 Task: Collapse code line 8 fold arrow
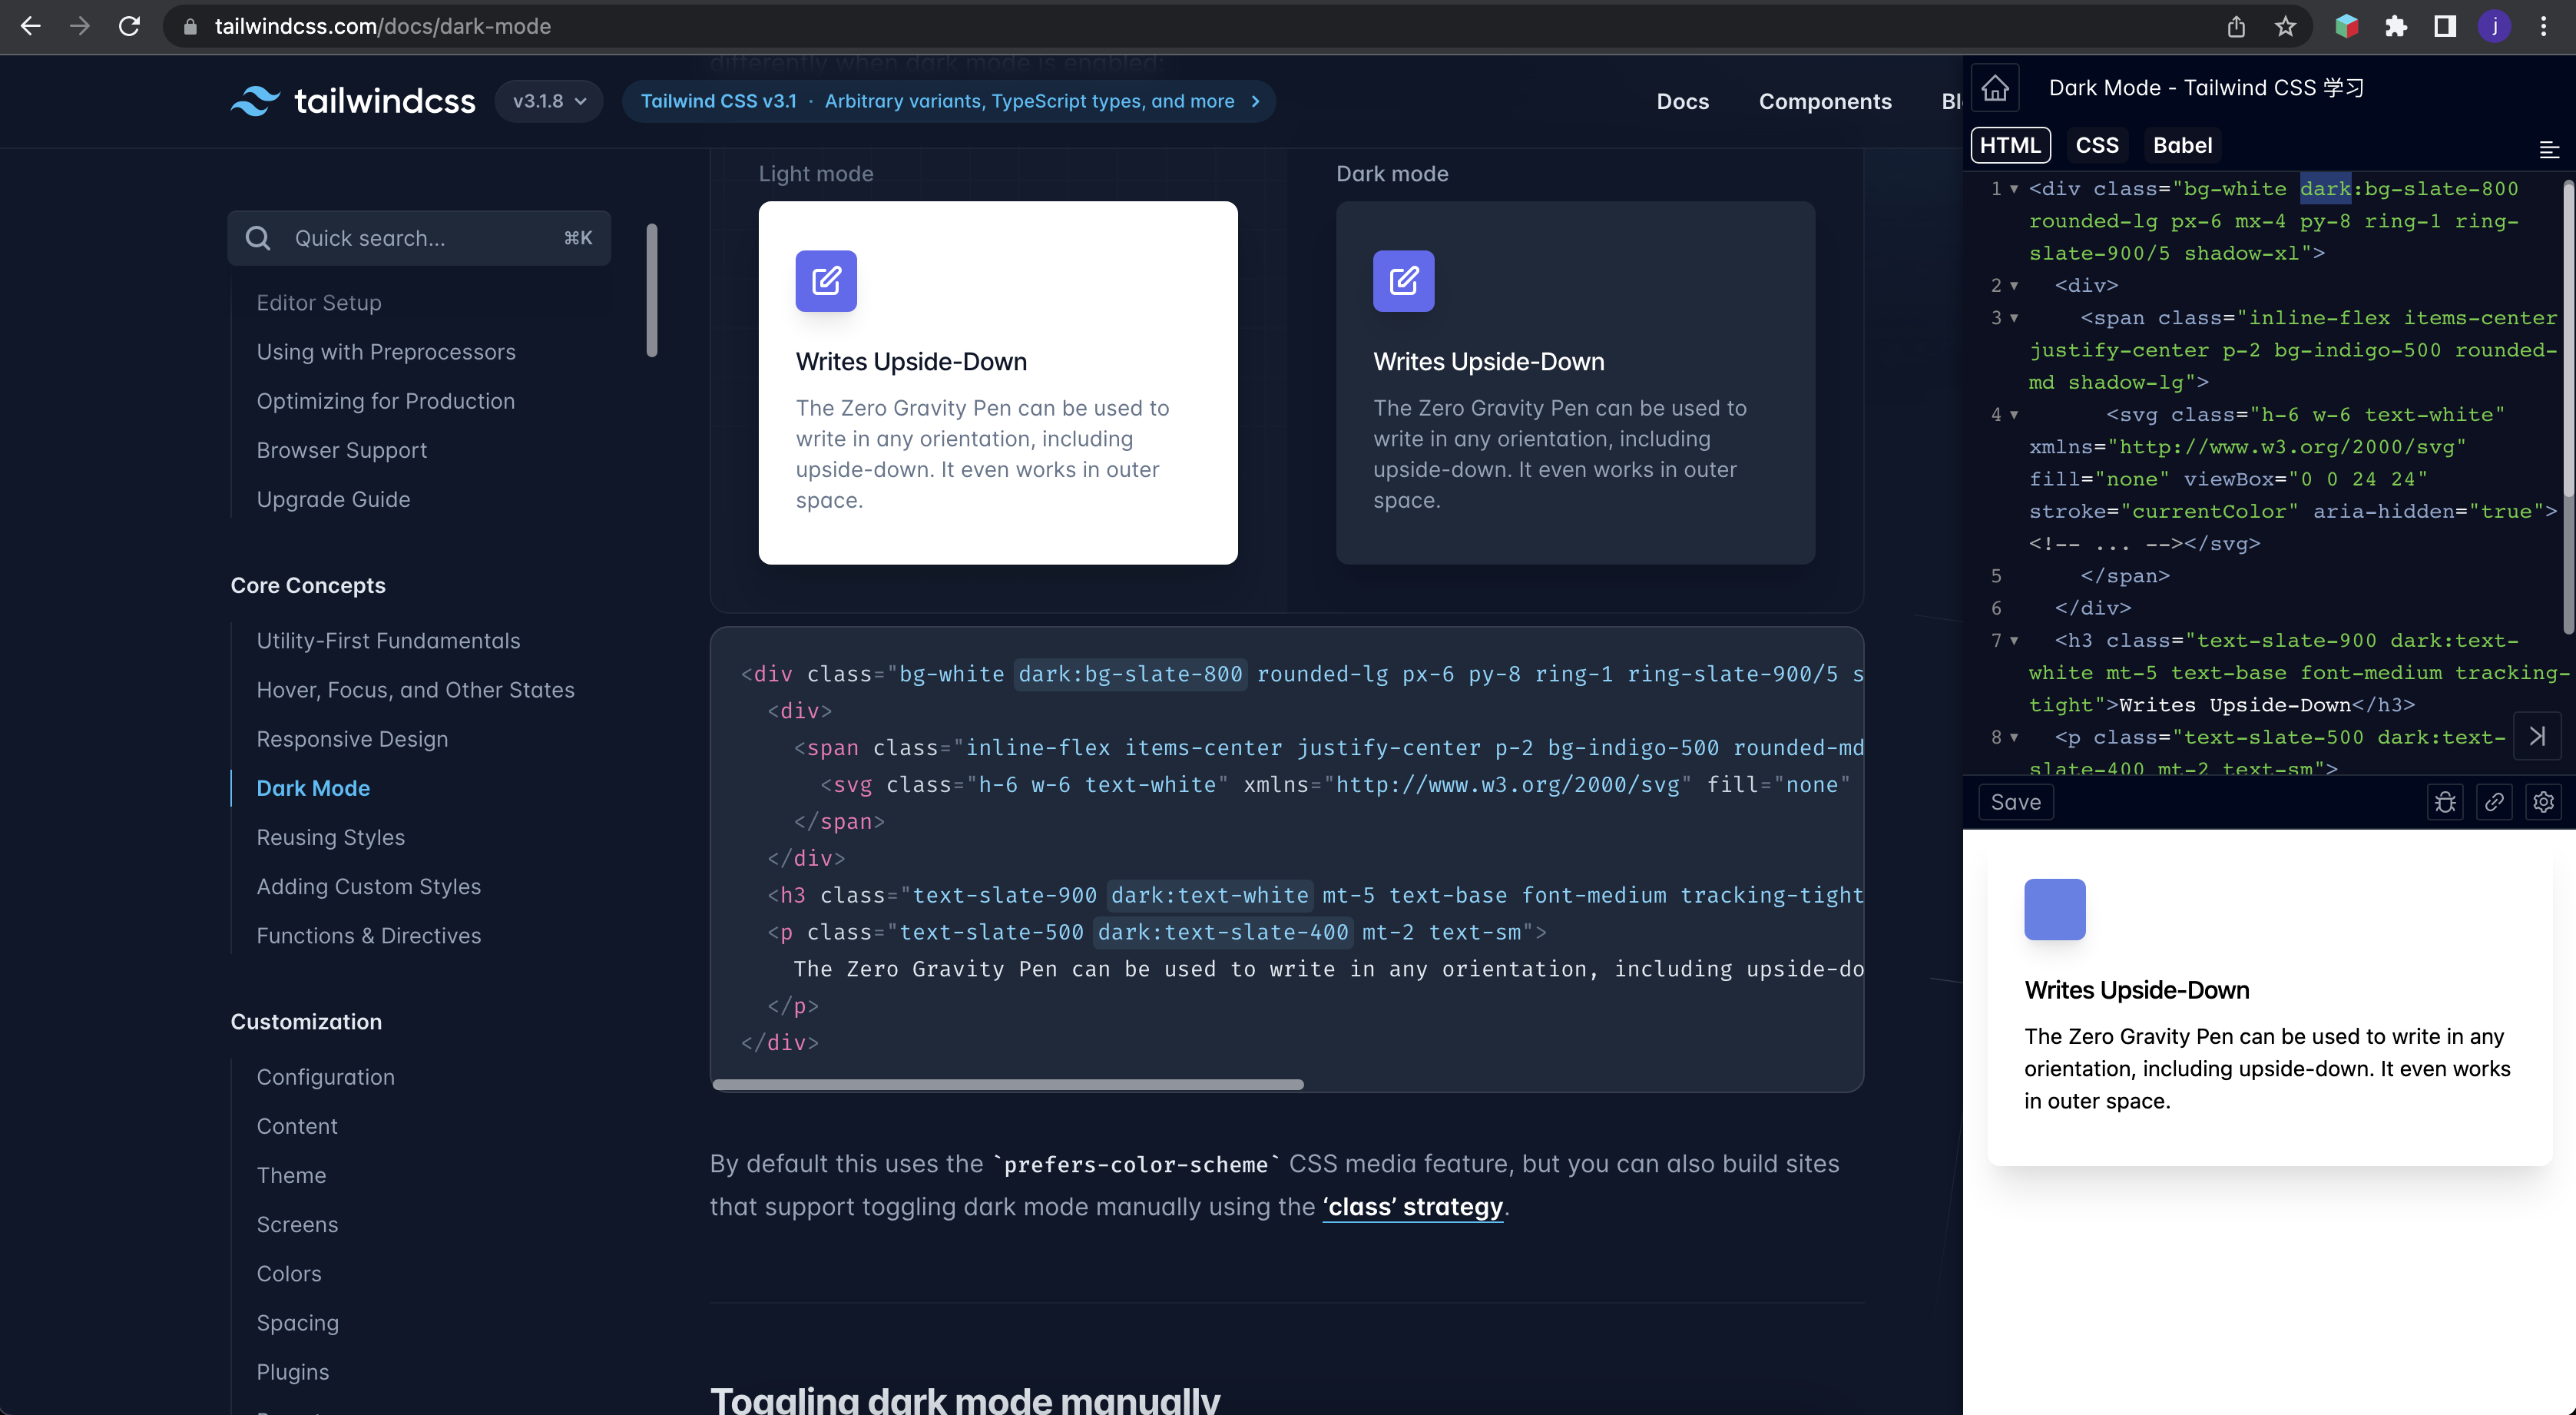(2014, 738)
